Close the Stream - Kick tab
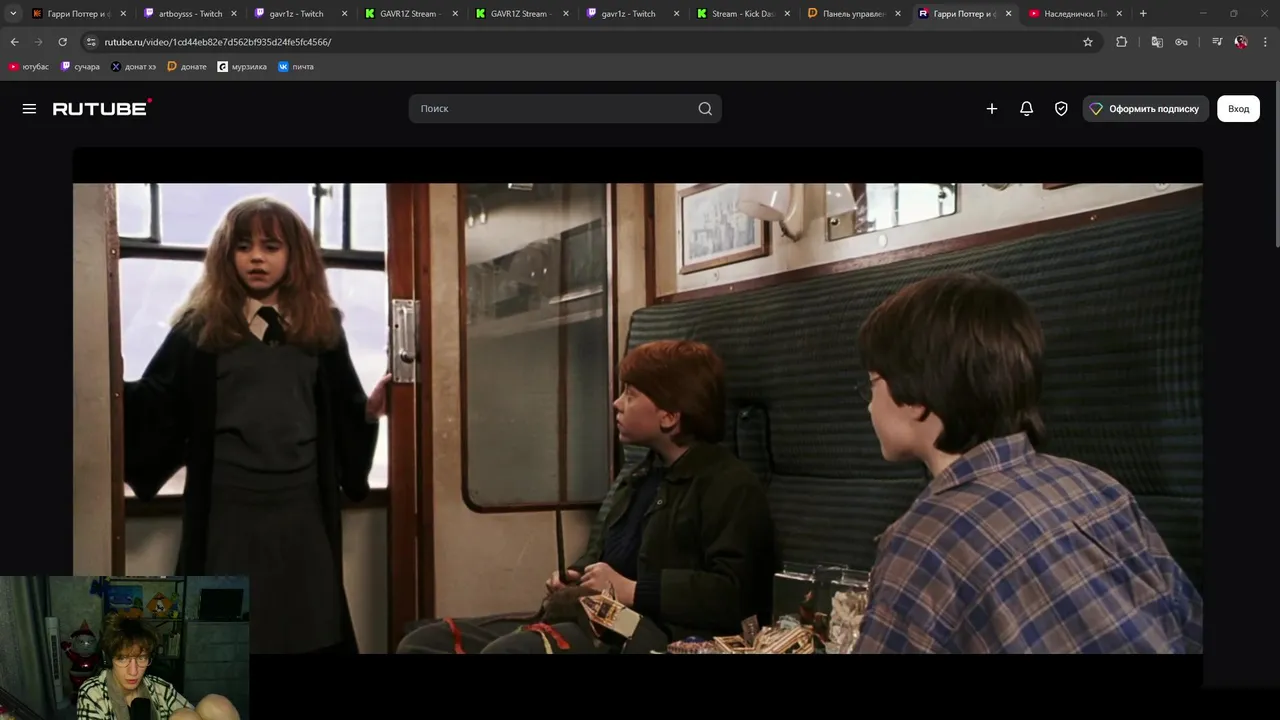This screenshot has height=720, width=1280. coord(787,14)
